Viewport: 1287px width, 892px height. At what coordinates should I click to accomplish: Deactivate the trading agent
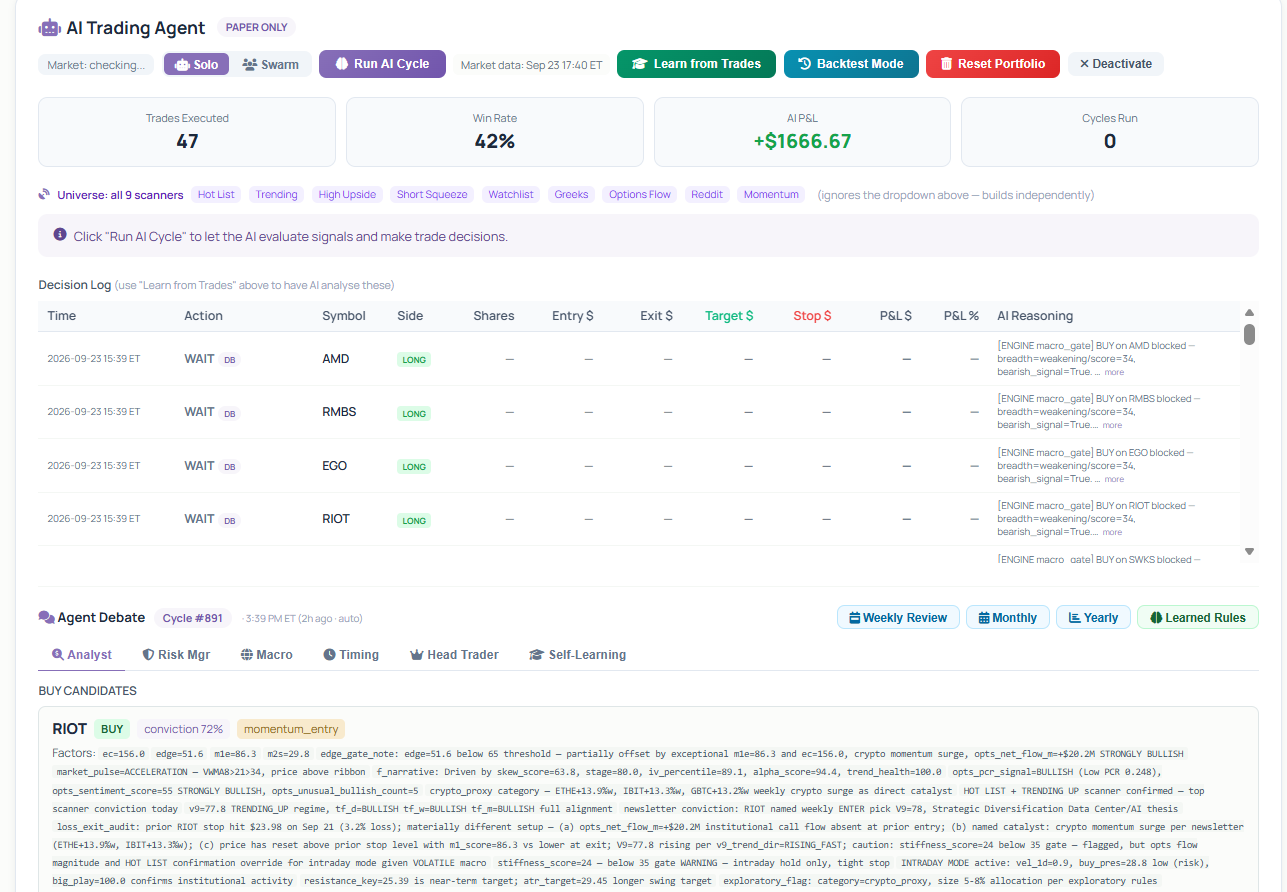(x=1115, y=64)
